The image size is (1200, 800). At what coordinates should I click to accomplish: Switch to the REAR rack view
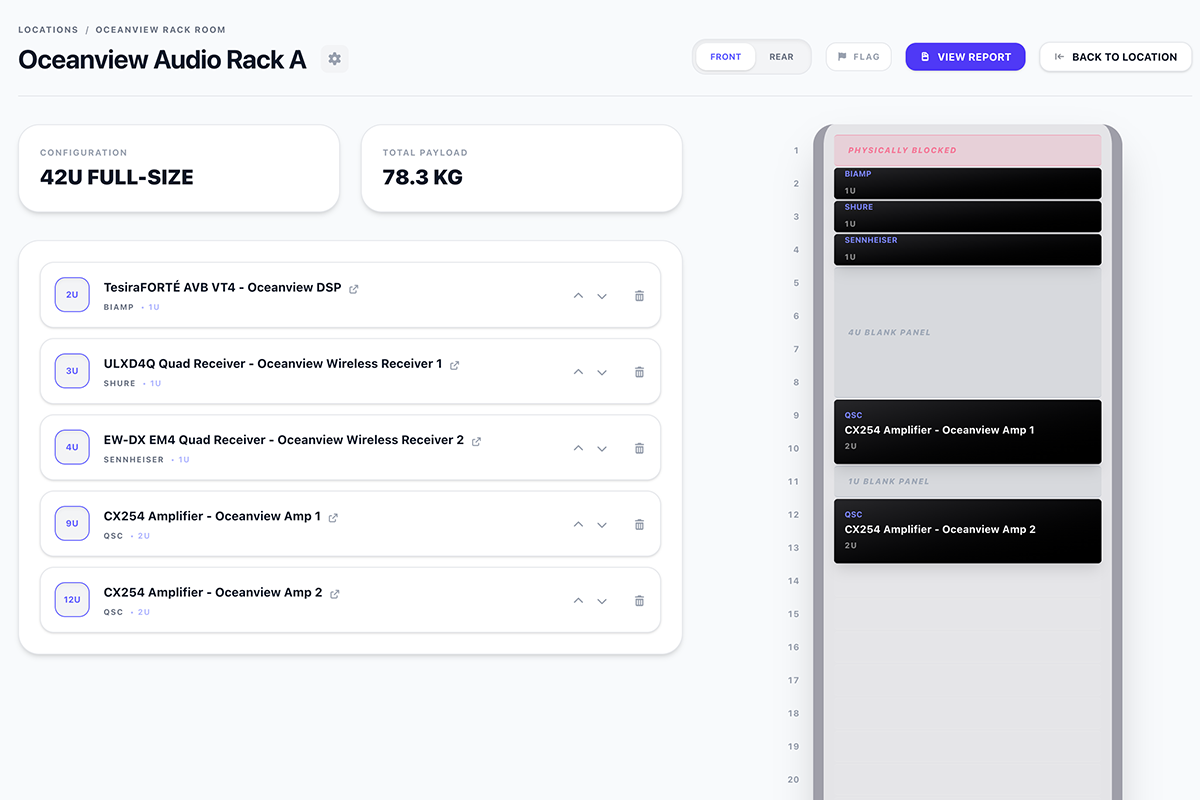[781, 57]
